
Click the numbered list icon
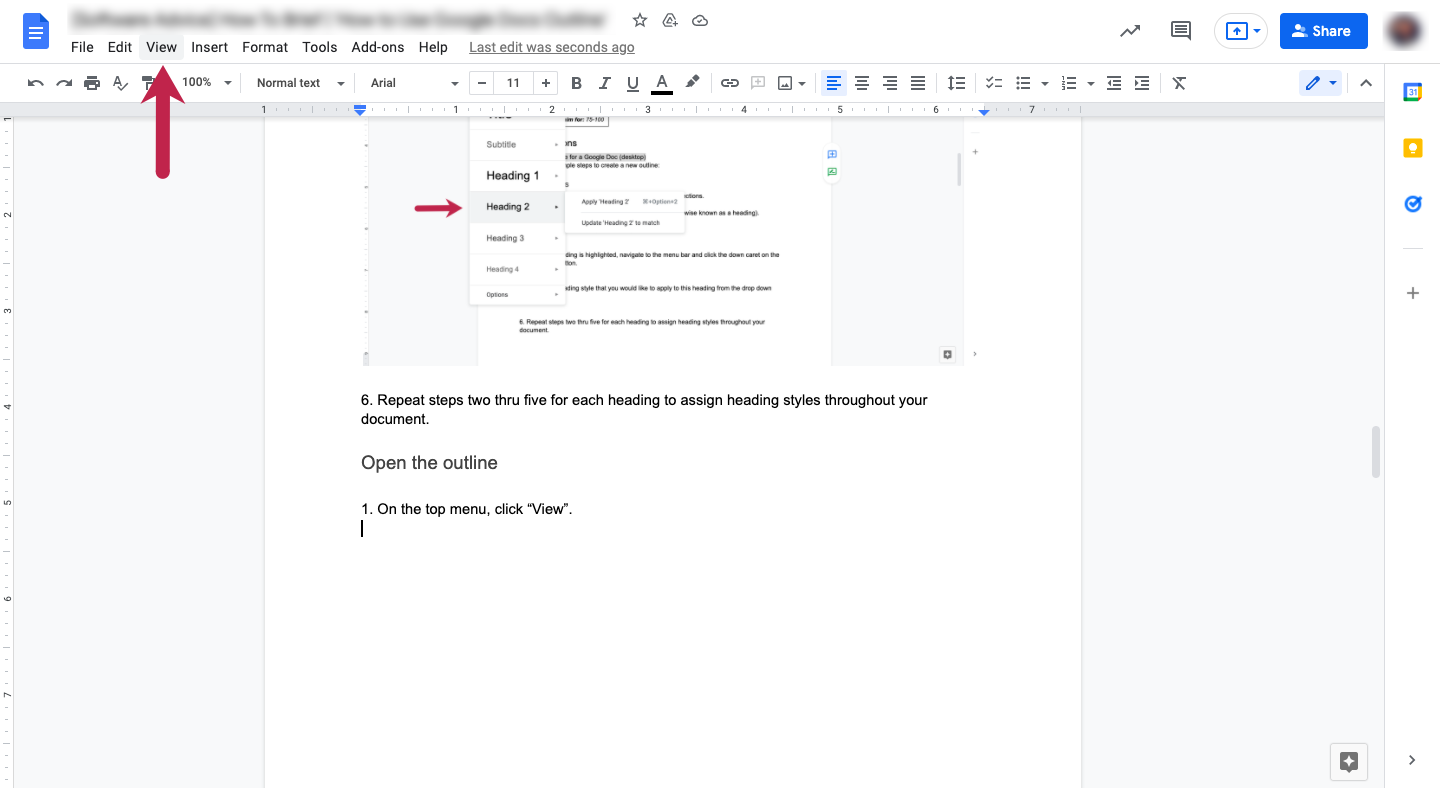pyautogui.click(x=1069, y=83)
